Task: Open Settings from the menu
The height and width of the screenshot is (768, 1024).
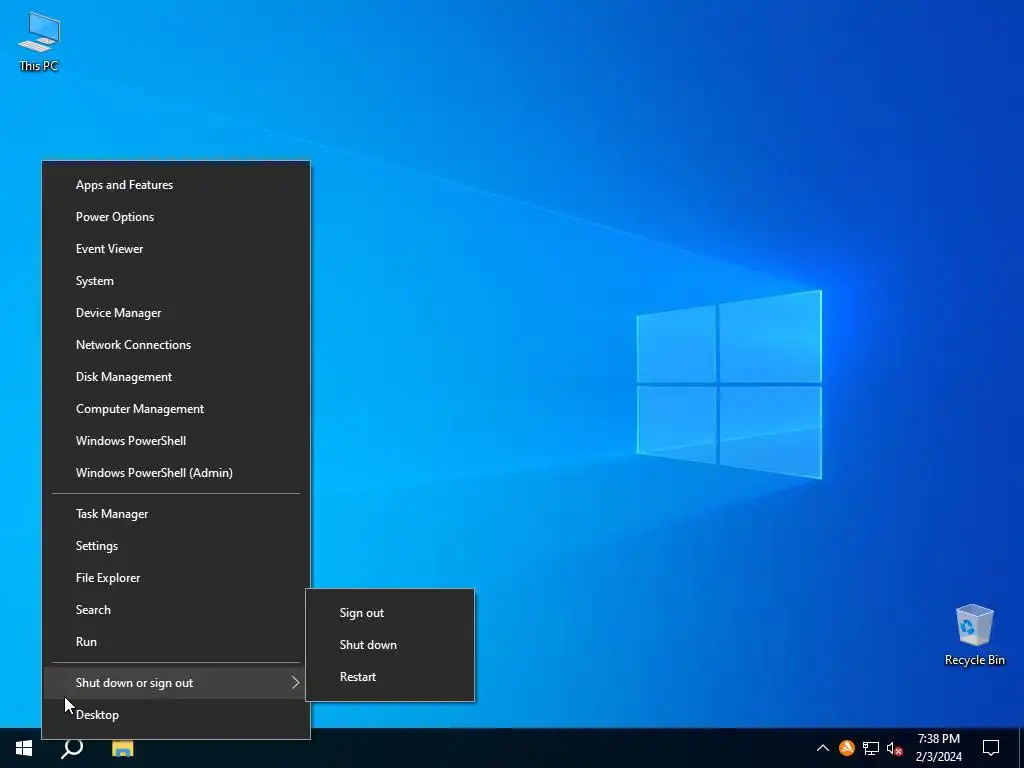Action: point(176,546)
